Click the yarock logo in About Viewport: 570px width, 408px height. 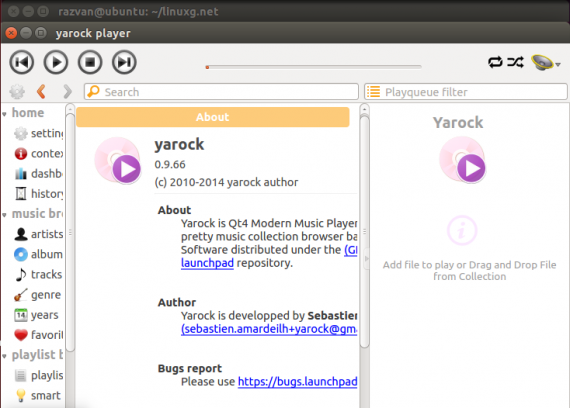click(117, 160)
